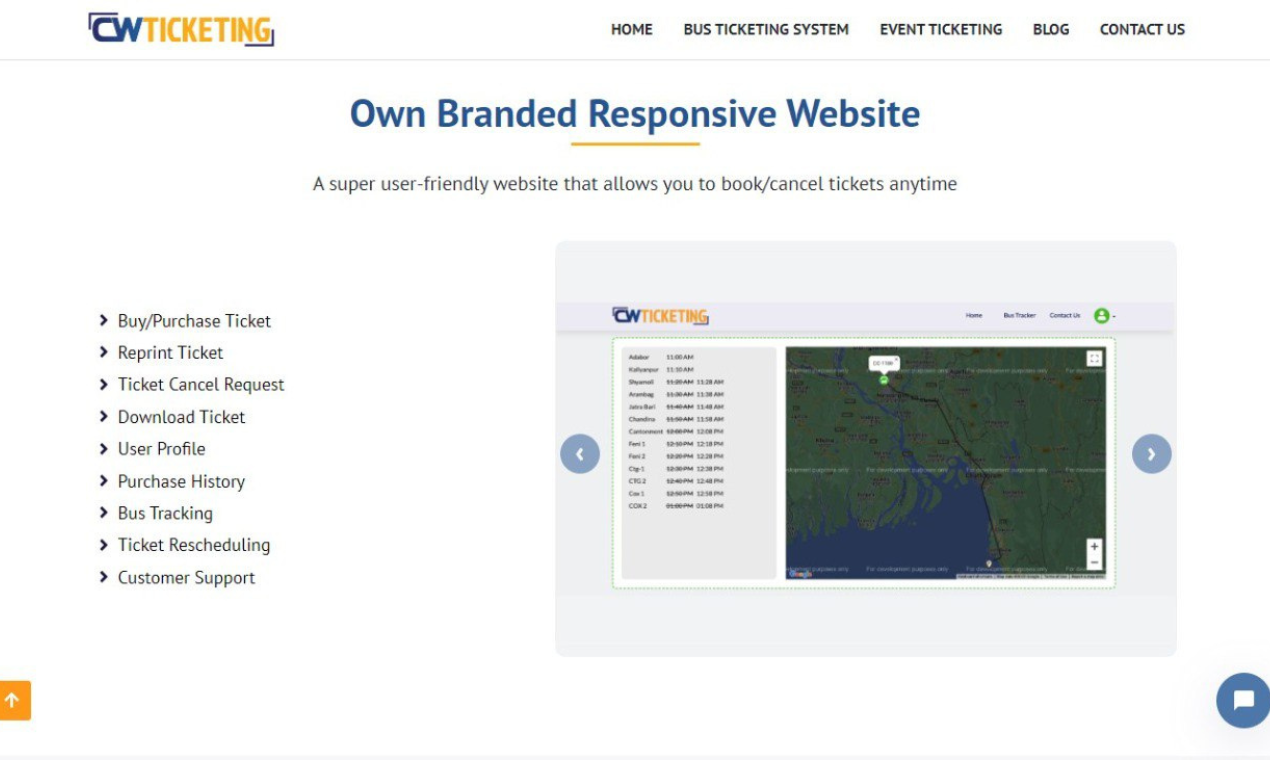The height and width of the screenshot is (760, 1270).
Task: Advance carousel with the right arrow button
Action: pyautogui.click(x=1151, y=454)
